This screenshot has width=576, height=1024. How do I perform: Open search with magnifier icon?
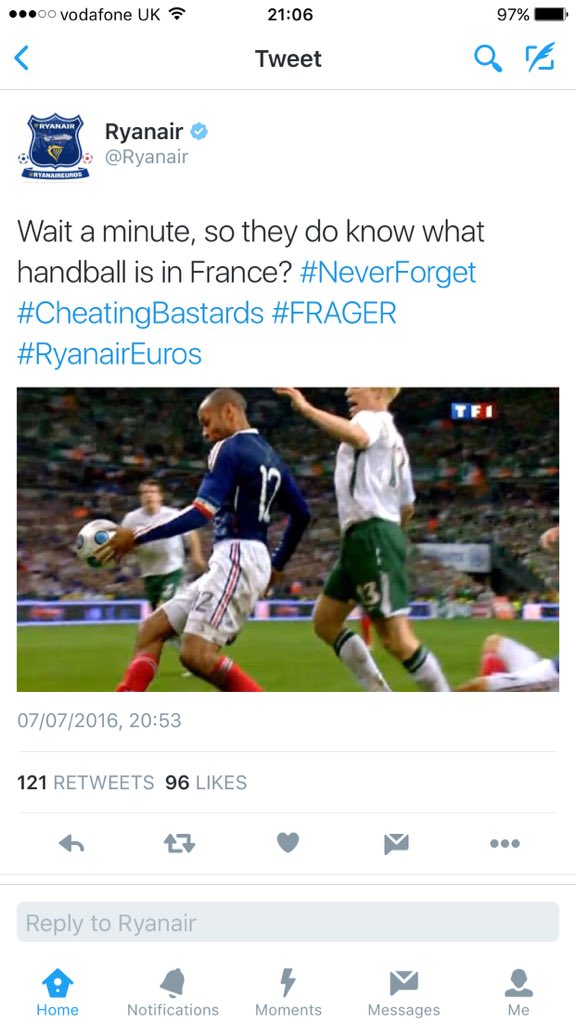(x=487, y=59)
